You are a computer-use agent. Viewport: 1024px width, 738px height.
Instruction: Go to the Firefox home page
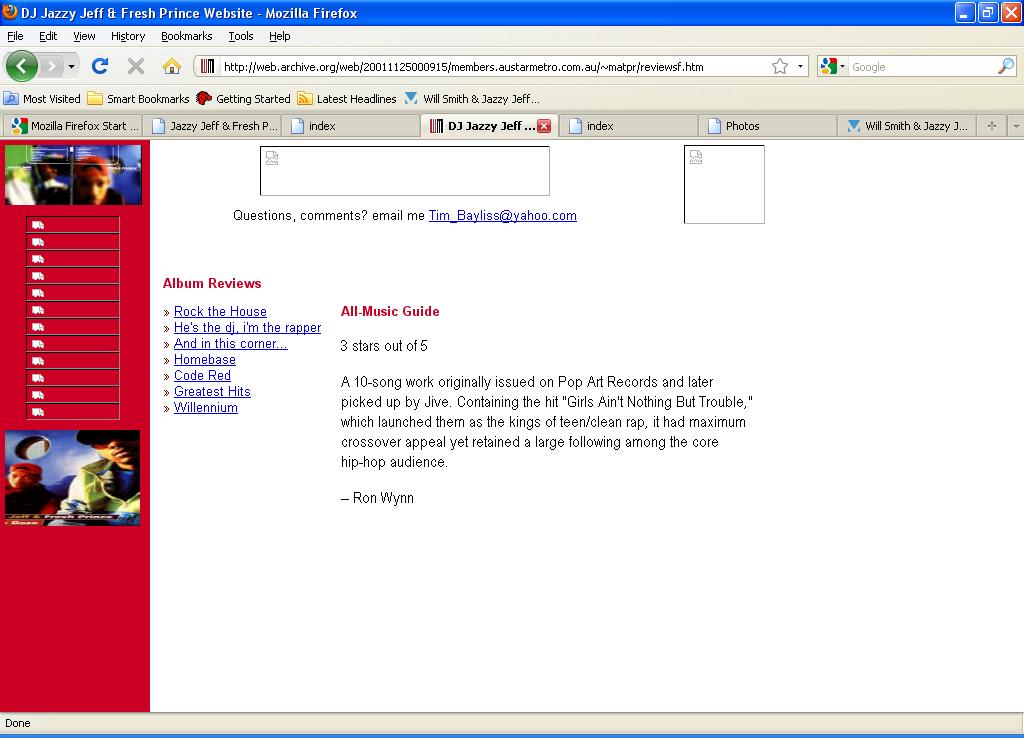click(172, 66)
